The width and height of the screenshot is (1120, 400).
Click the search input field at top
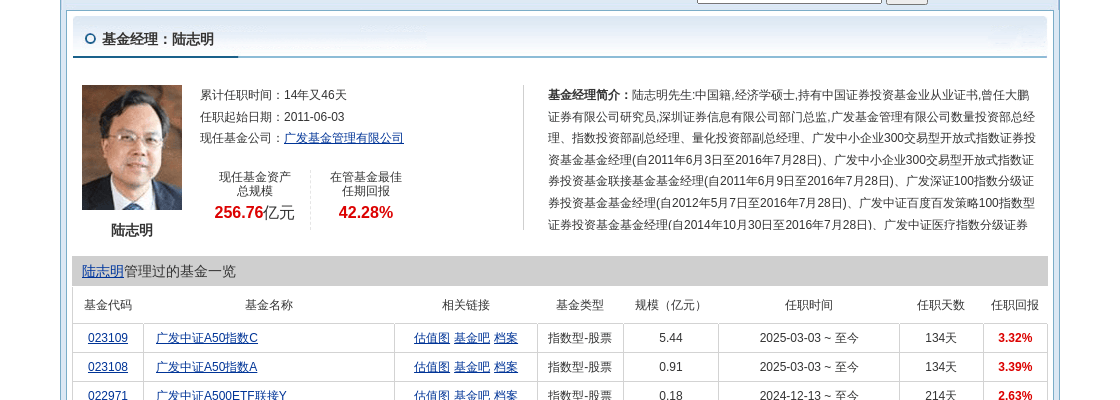(789, 1)
